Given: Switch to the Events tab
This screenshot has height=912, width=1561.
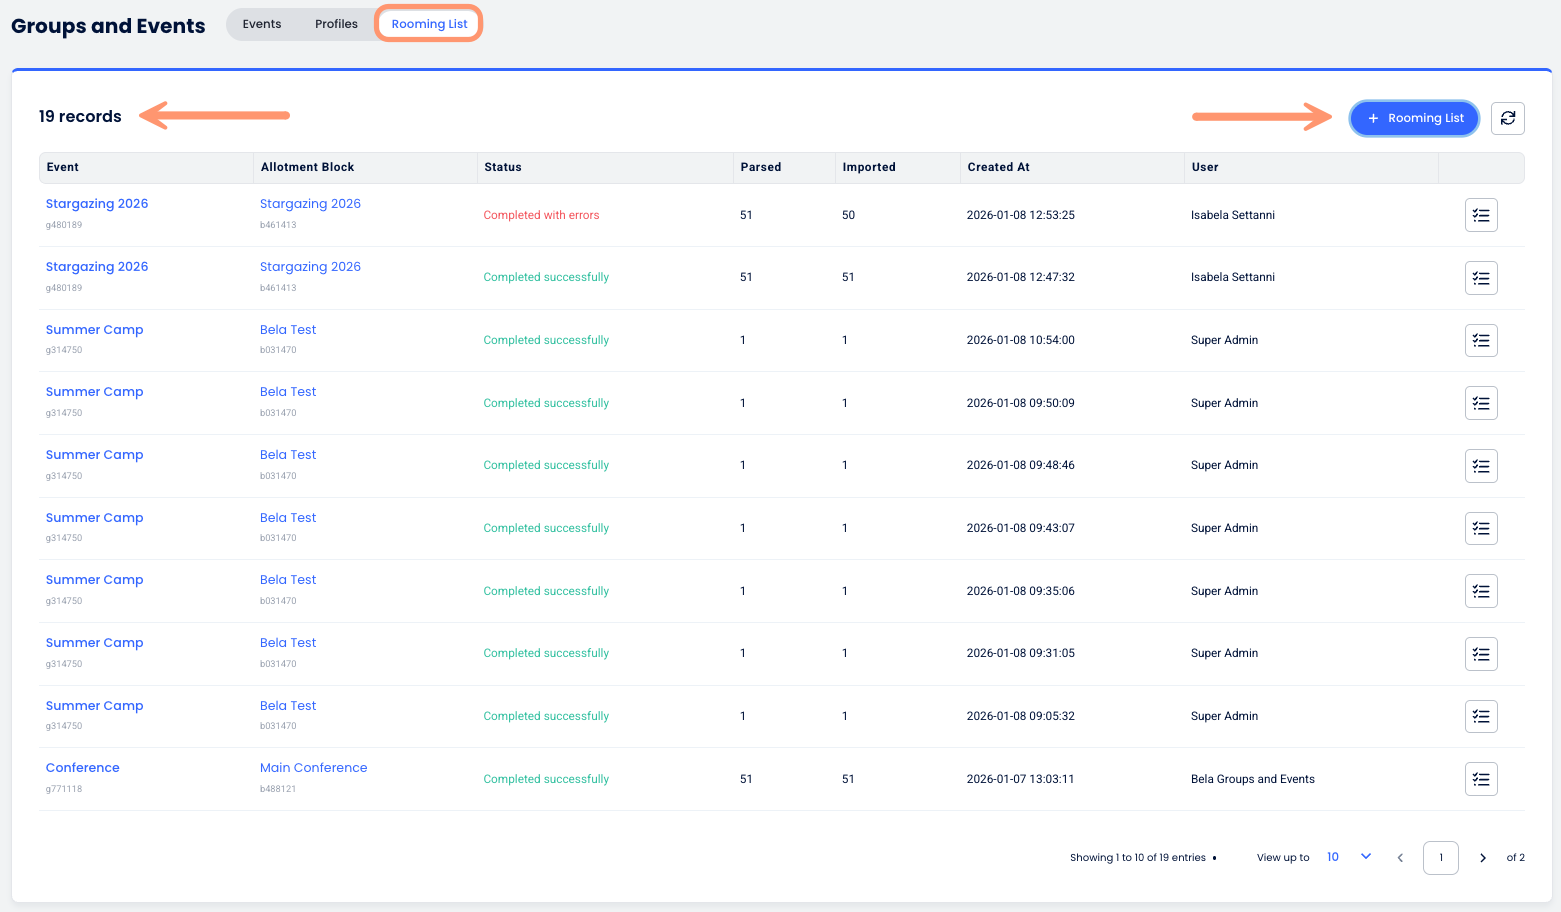Looking at the screenshot, I should coord(262,24).
